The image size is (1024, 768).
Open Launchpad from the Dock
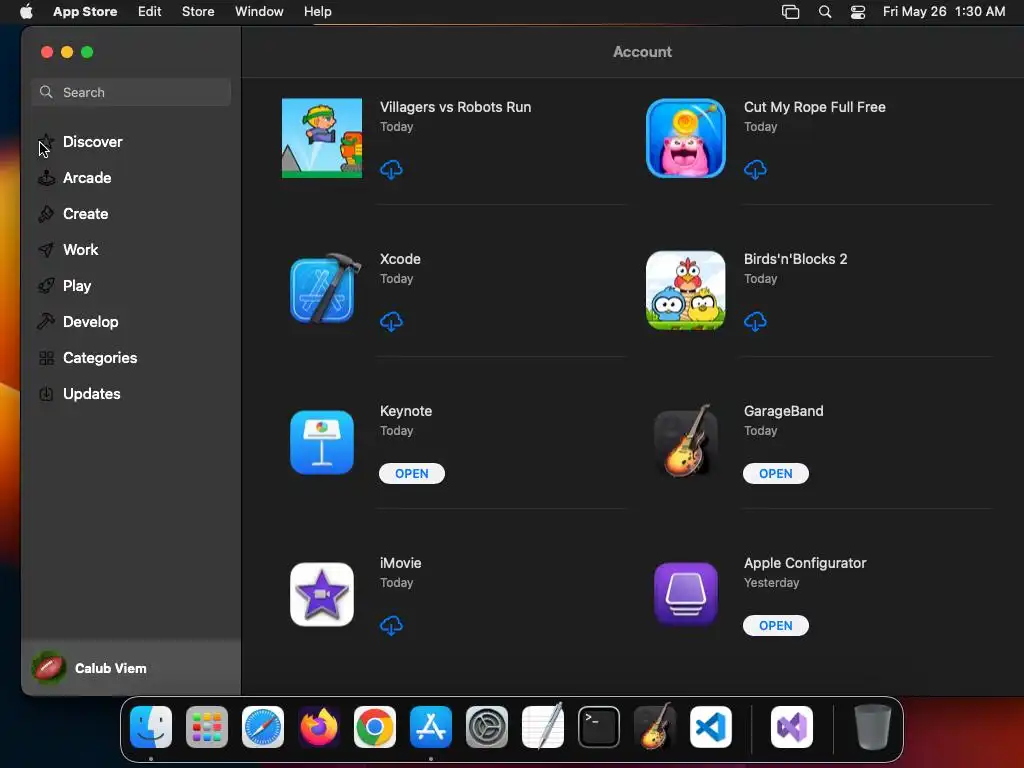click(x=207, y=727)
